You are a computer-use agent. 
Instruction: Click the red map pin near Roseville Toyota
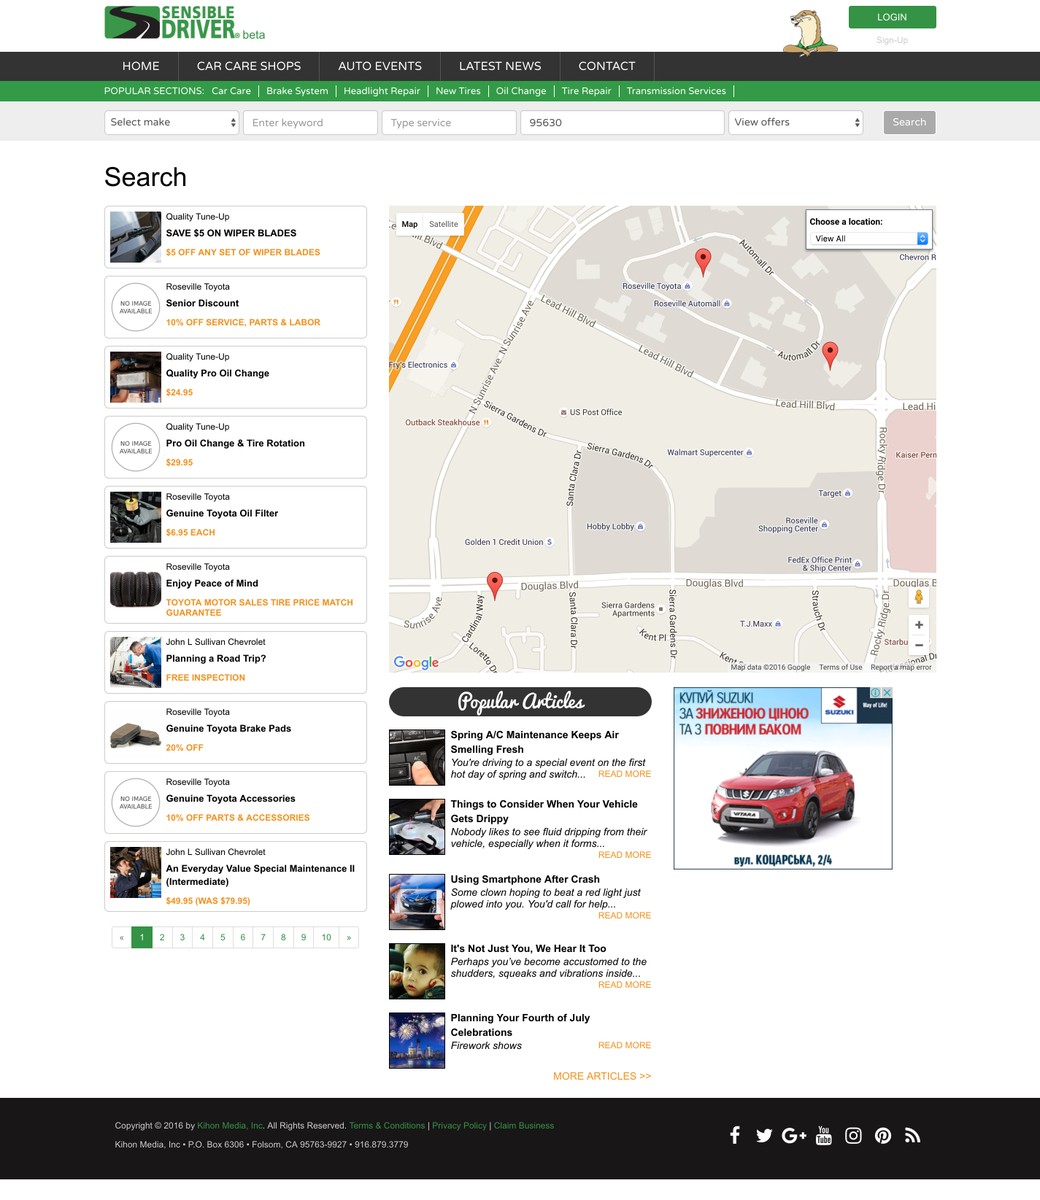click(x=703, y=262)
